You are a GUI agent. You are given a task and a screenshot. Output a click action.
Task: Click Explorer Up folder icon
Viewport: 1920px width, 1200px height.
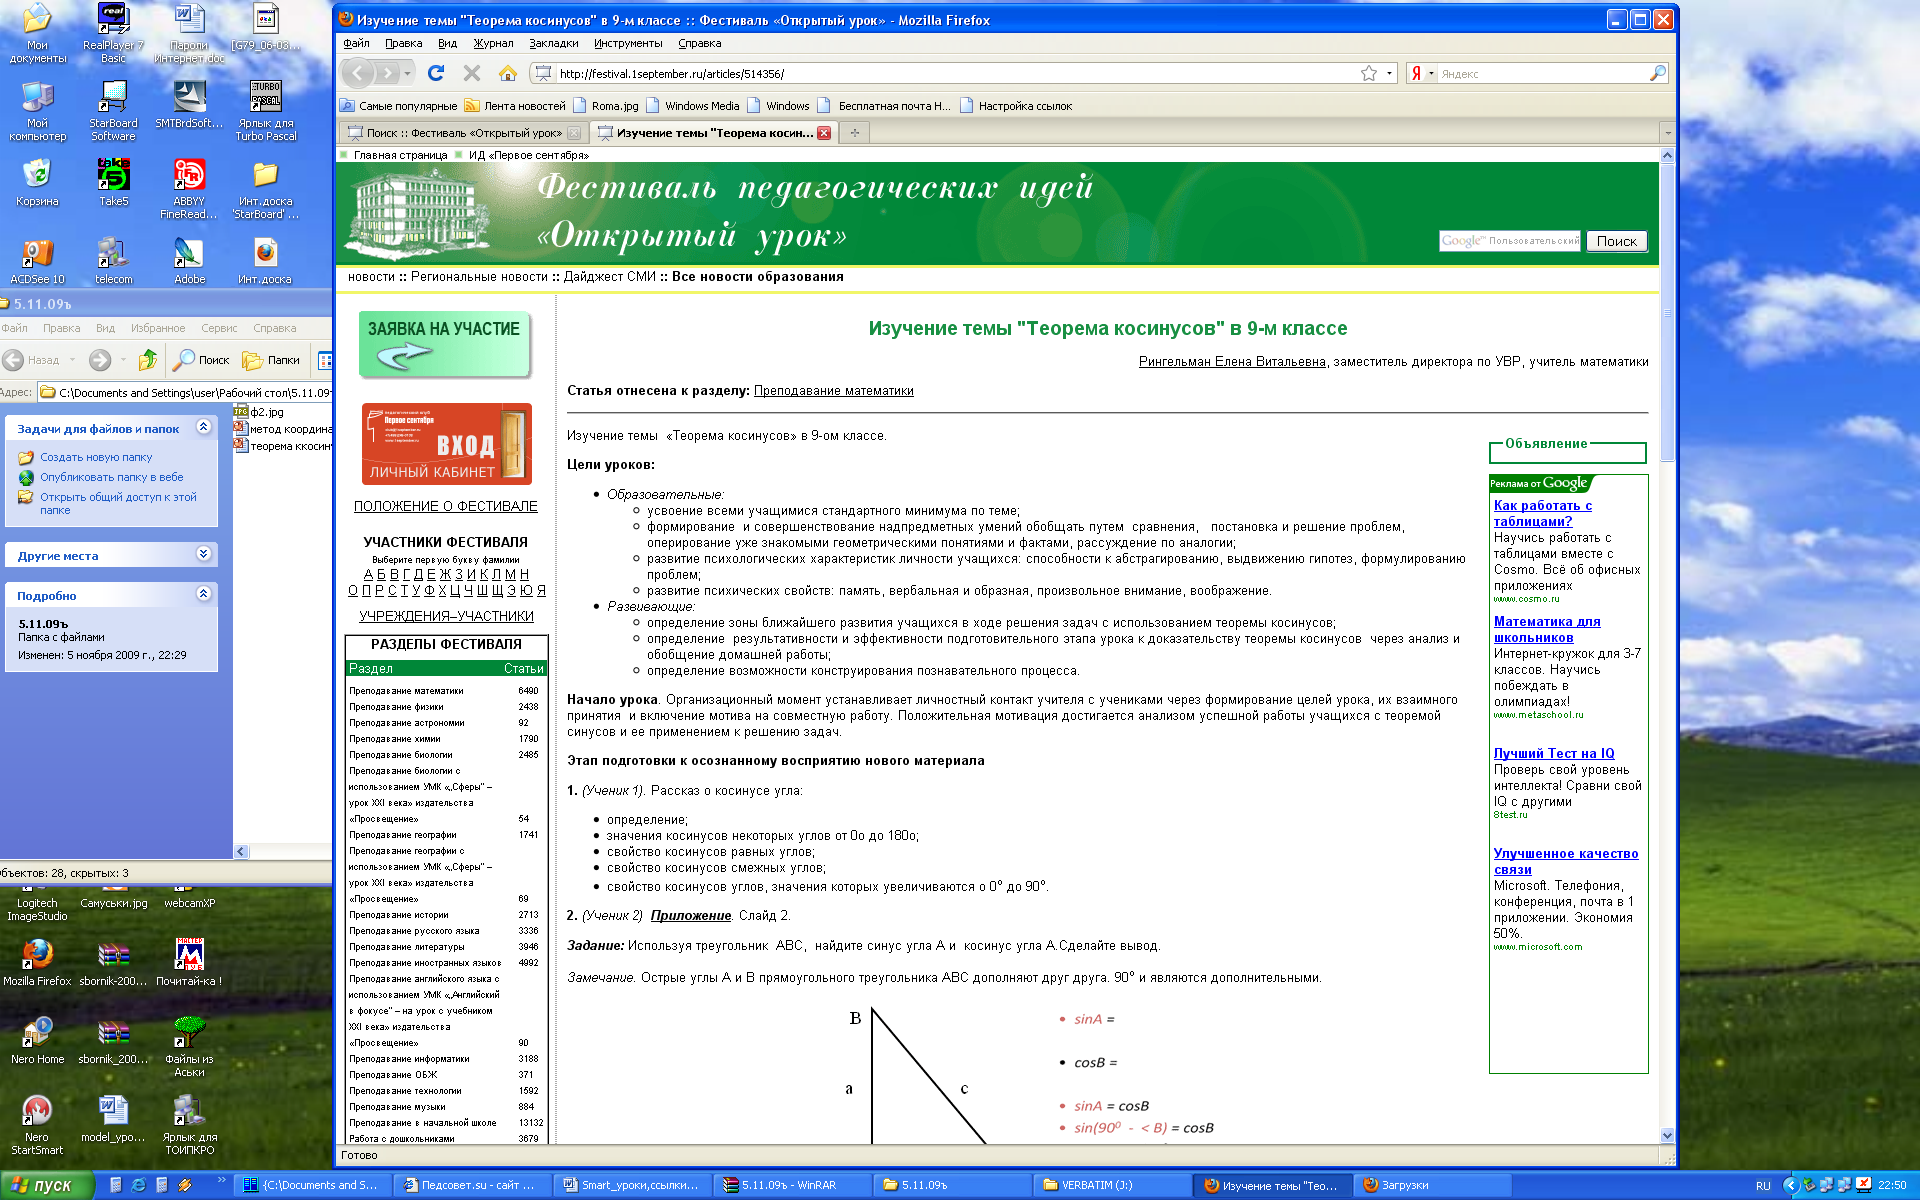[x=148, y=360]
